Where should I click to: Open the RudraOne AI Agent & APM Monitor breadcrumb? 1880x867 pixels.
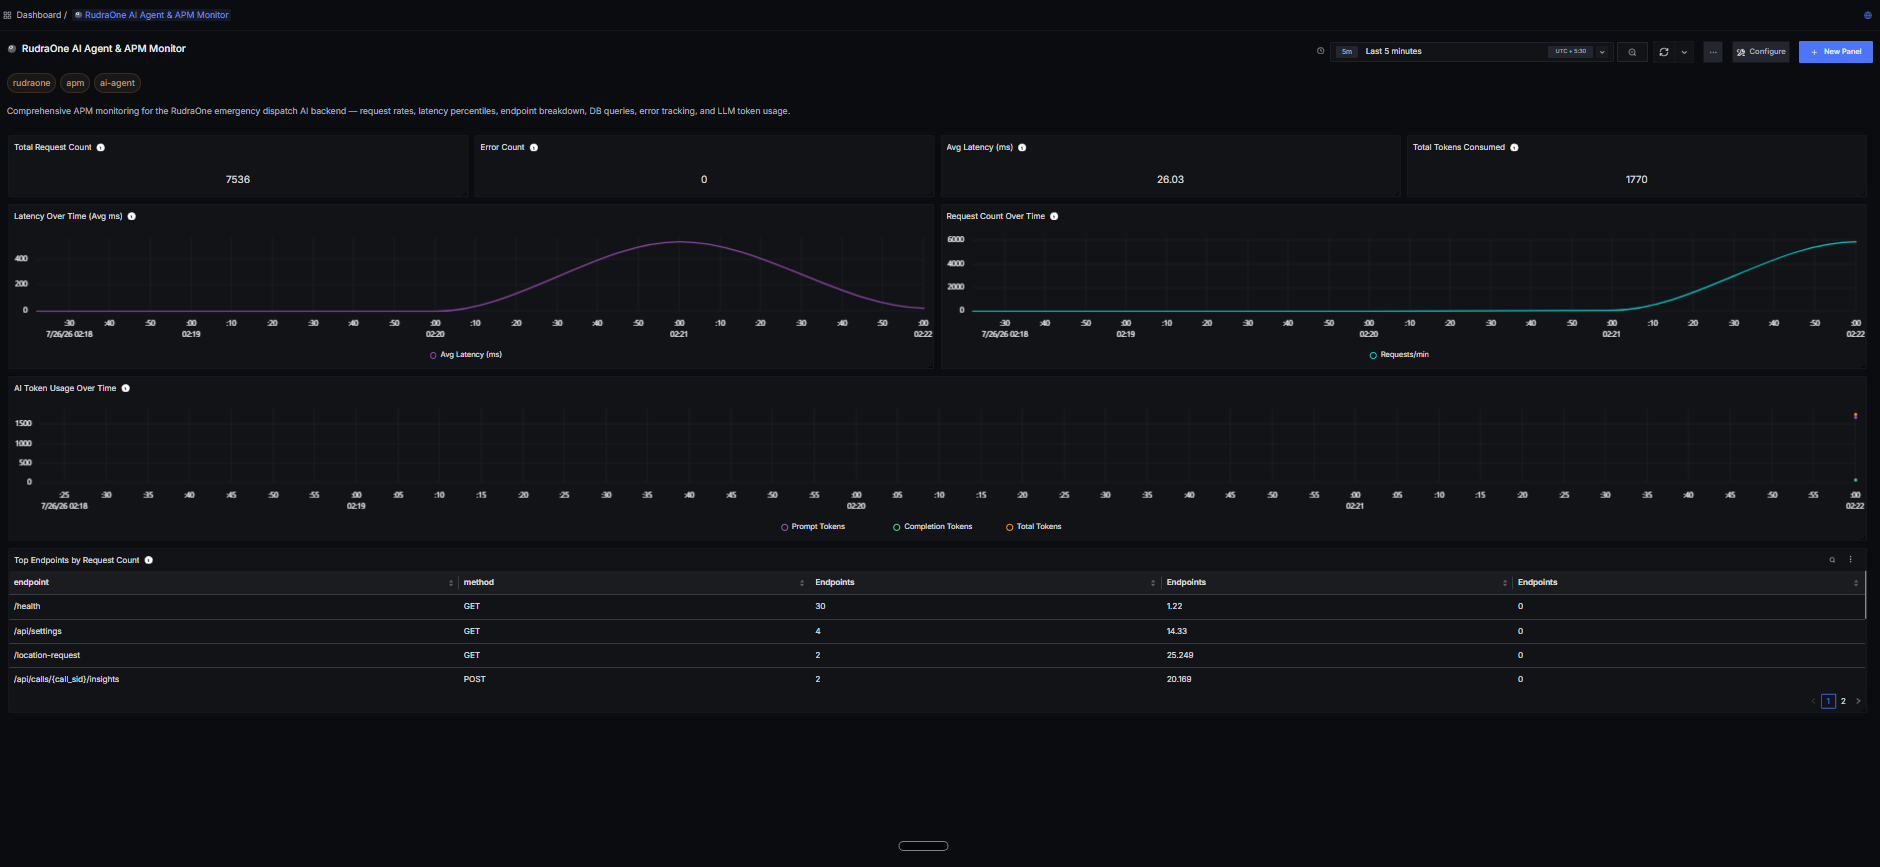pyautogui.click(x=152, y=15)
